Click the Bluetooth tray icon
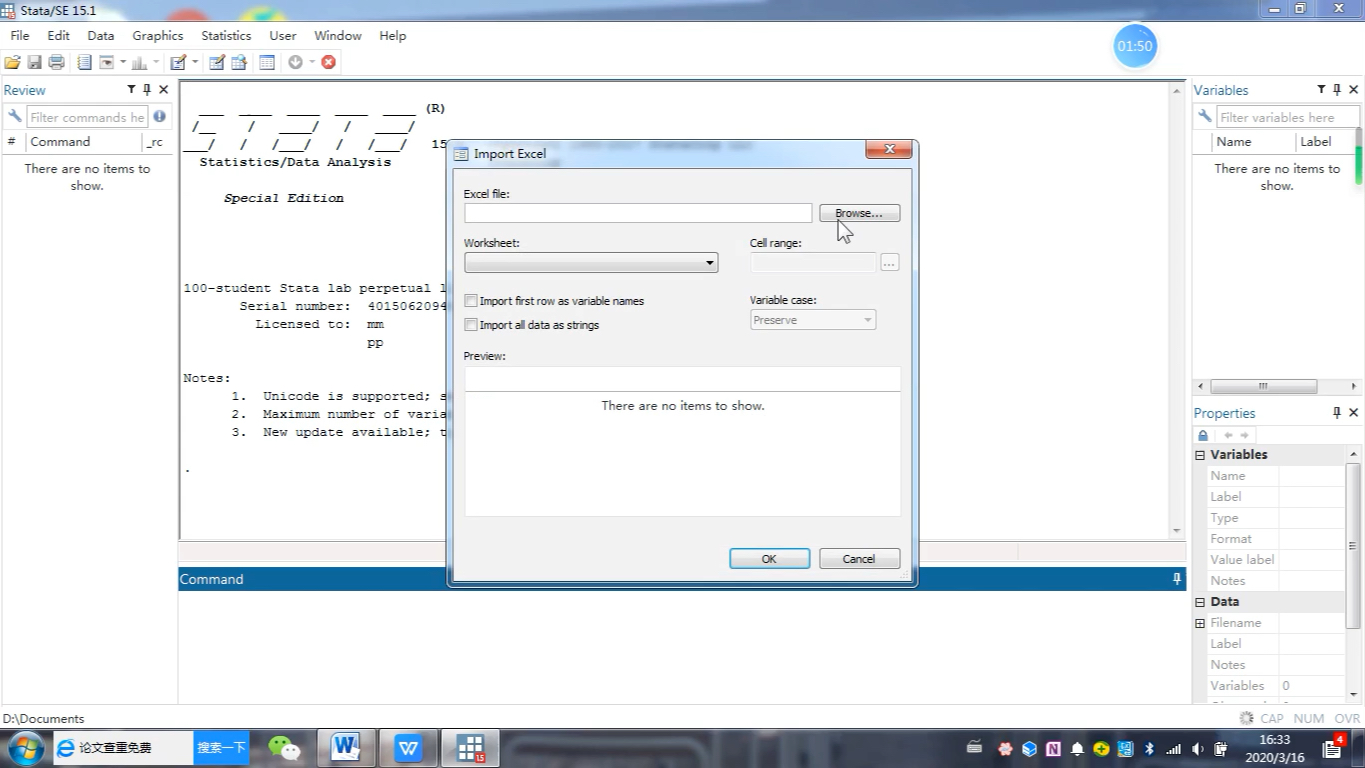This screenshot has width=1365, height=768. [1149, 748]
